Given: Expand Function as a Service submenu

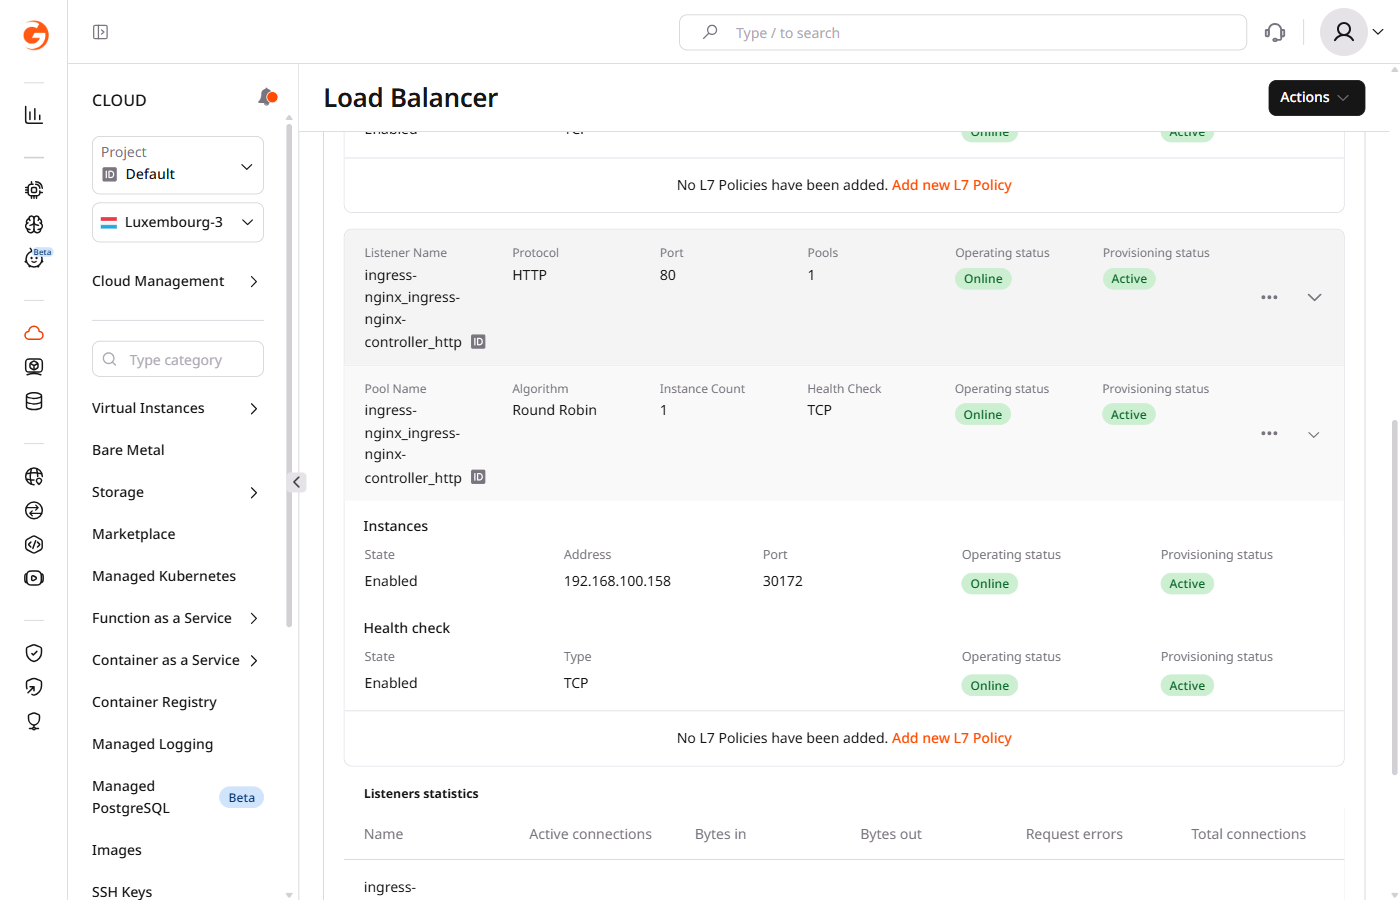Looking at the screenshot, I should click(254, 618).
